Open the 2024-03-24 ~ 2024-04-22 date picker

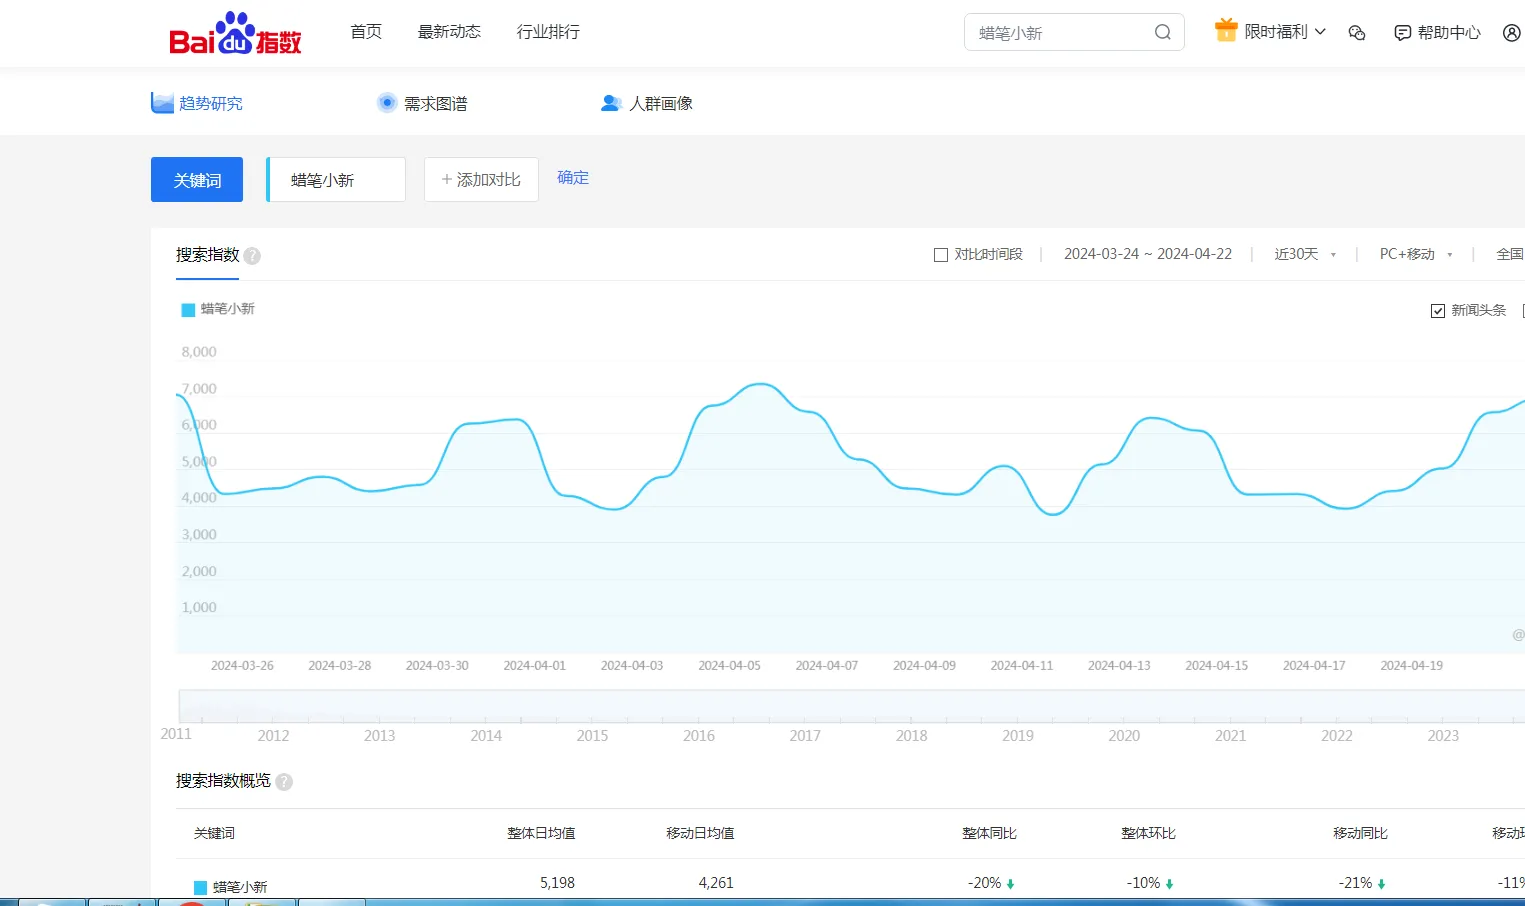(1148, 254)
